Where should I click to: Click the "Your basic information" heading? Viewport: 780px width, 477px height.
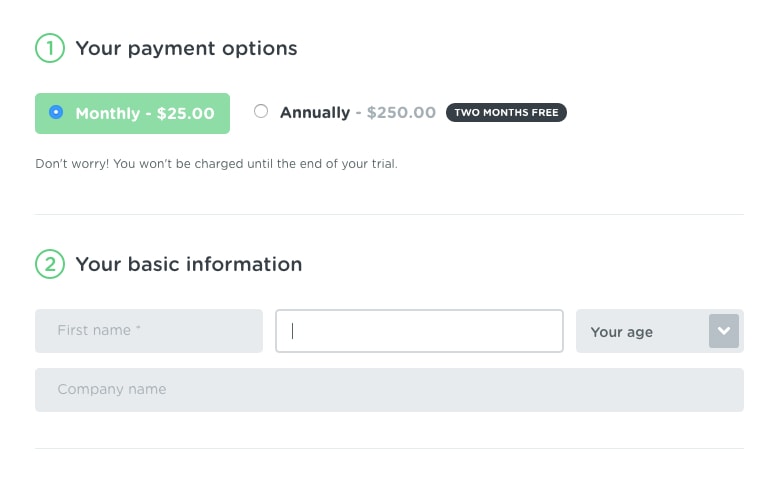pos(189,264)
